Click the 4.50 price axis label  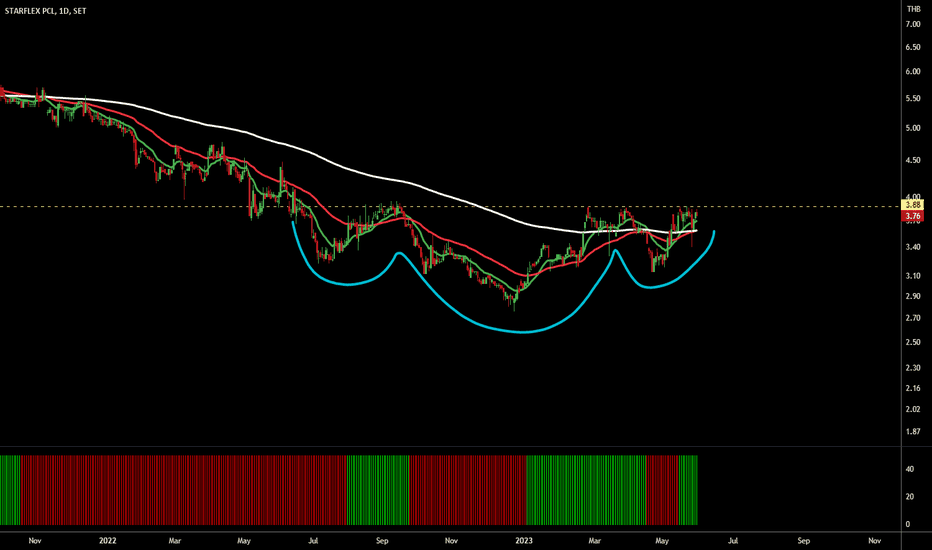click(913, 160)
